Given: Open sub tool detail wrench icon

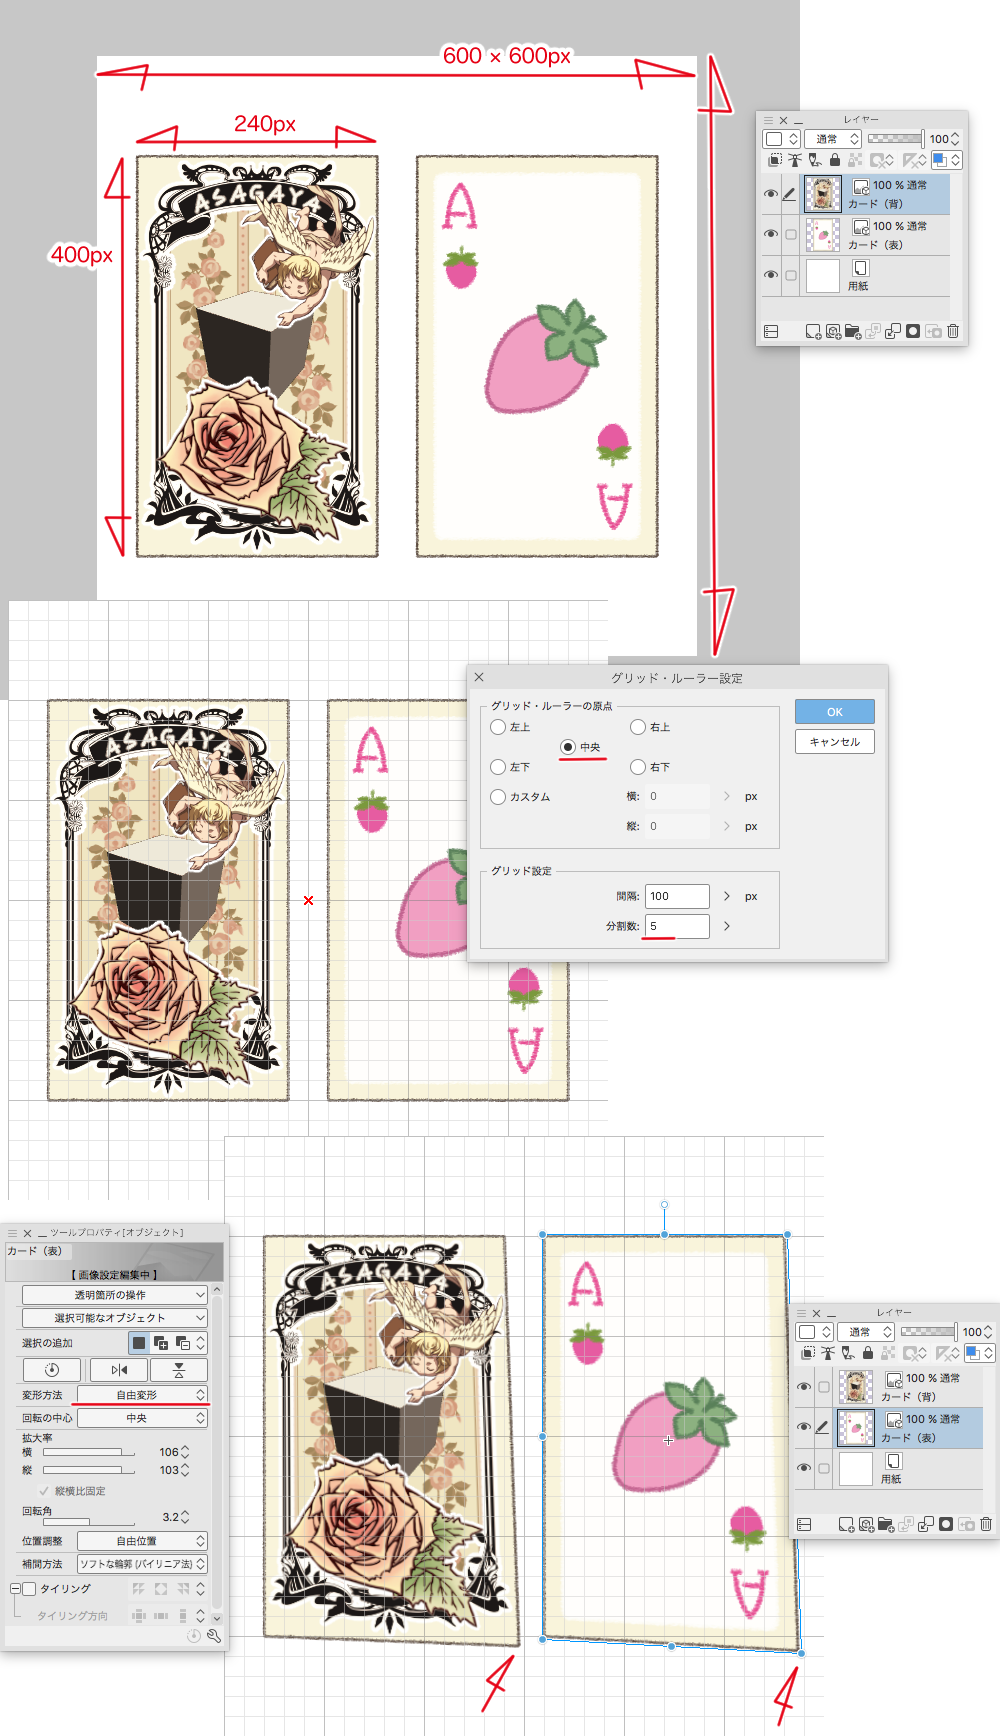Looking at the screenshot, I should (x=213, y=1636).
